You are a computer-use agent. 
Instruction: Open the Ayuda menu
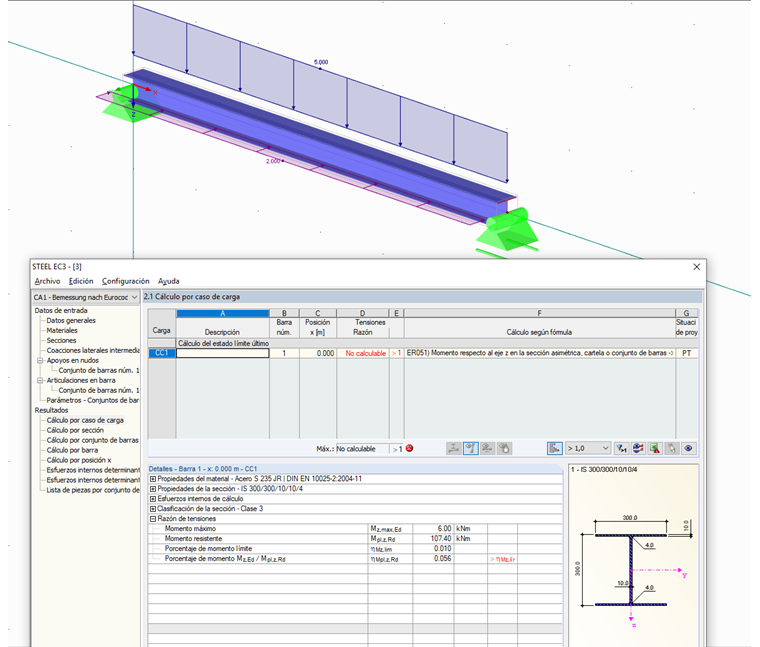(x=169, y=281)
